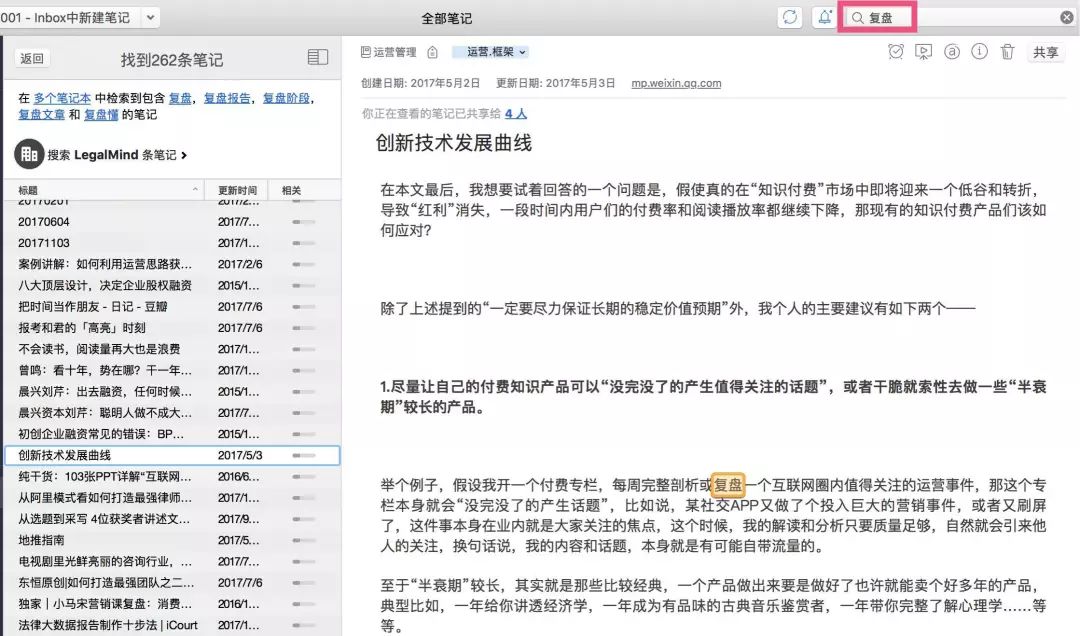Select the note 地推指南
The width and height of the screenshot is (1080, 636).
tap(172, 540)
